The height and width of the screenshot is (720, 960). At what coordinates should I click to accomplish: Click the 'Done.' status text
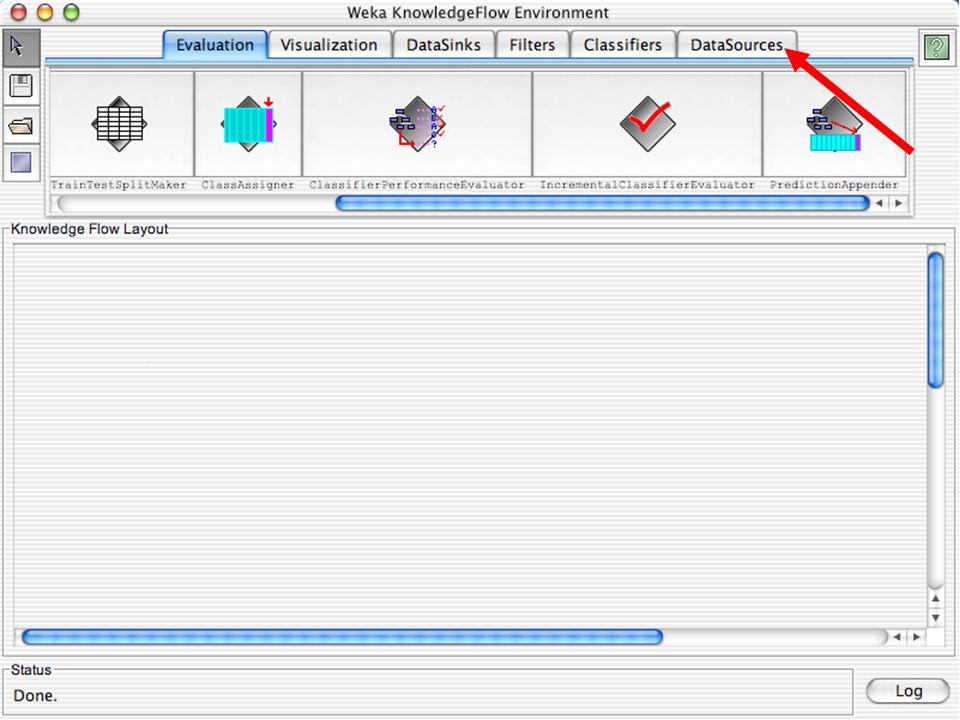36,696
